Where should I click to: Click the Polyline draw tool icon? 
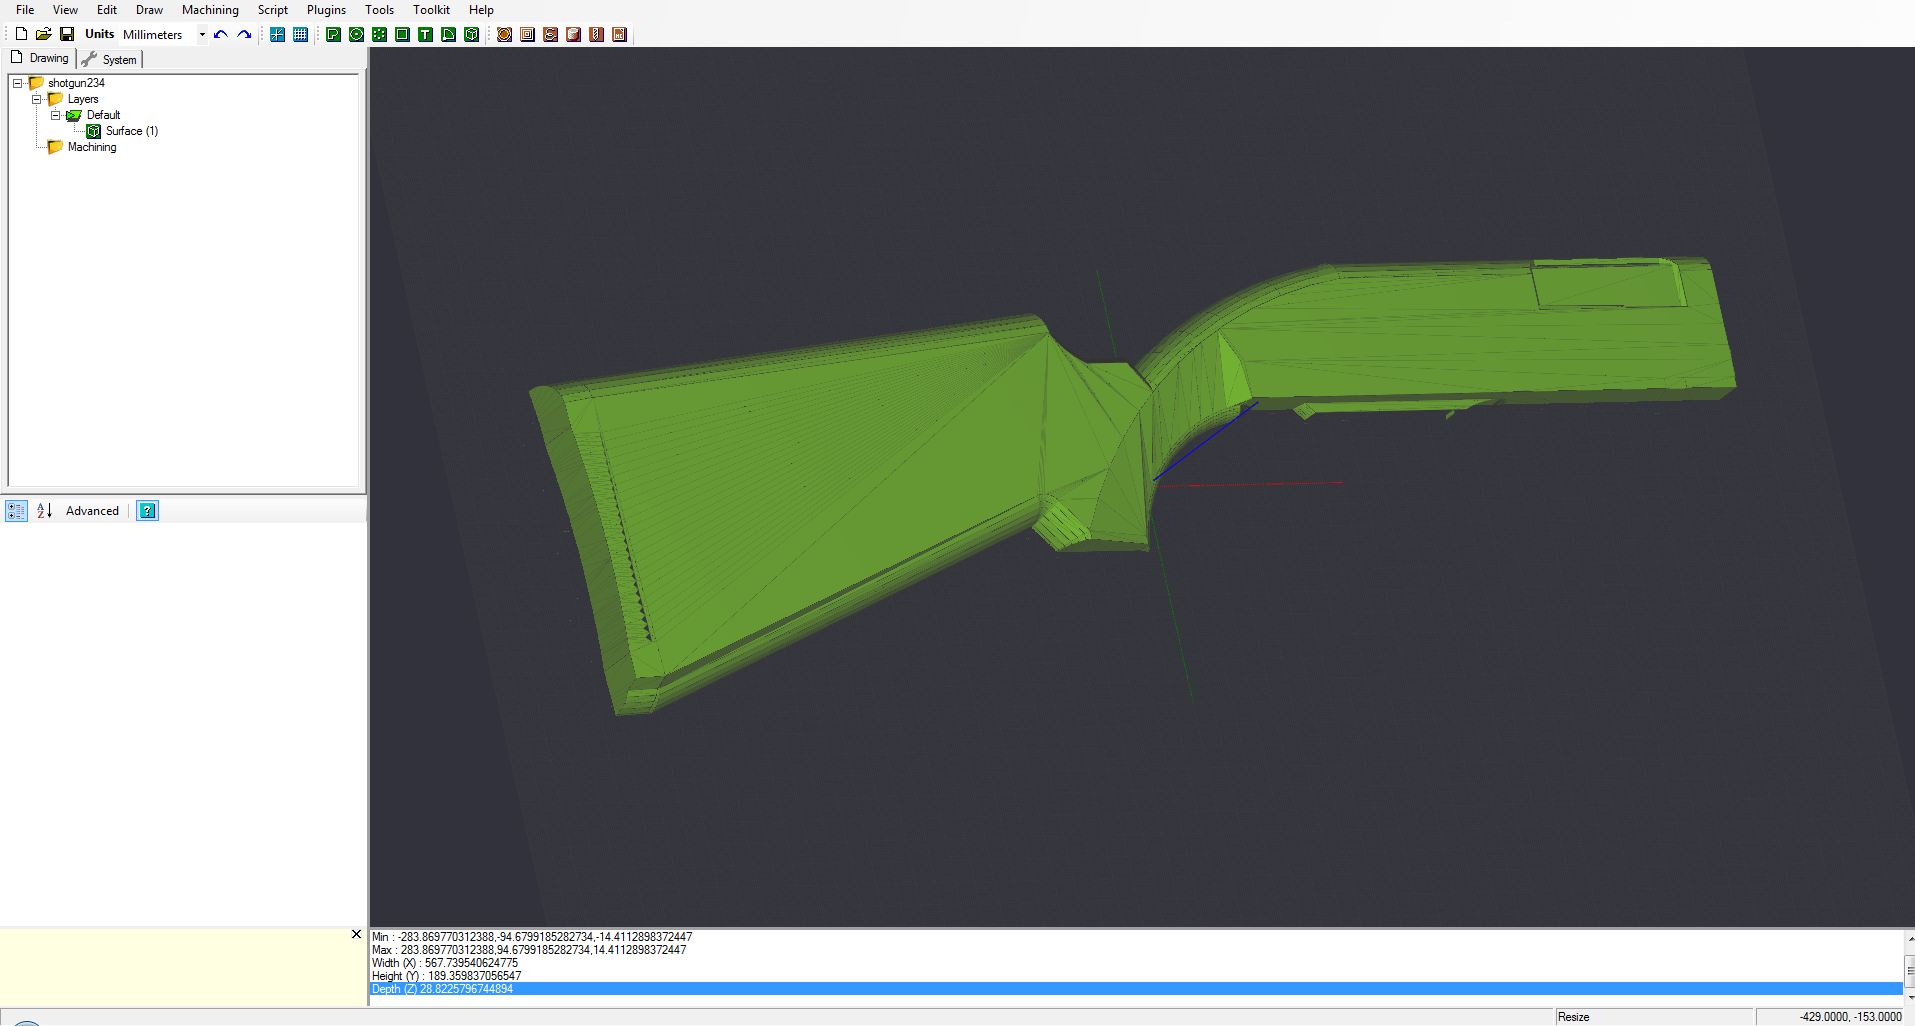(333, 35)
